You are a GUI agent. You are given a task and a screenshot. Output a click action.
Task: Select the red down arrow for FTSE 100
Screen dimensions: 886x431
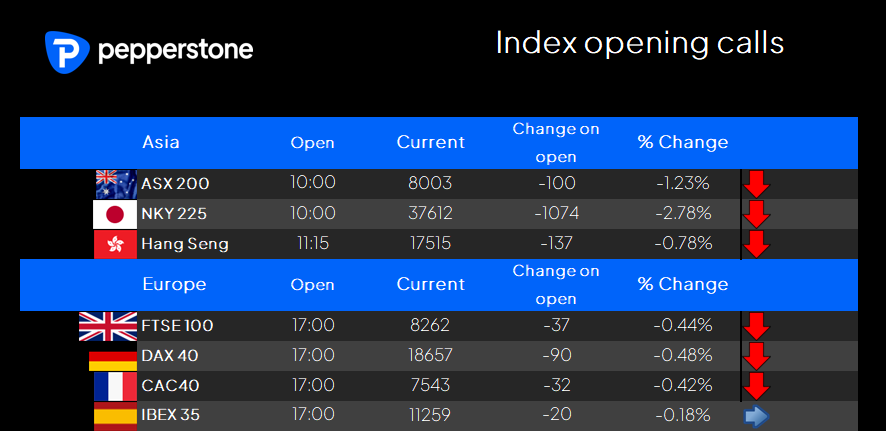757,326
